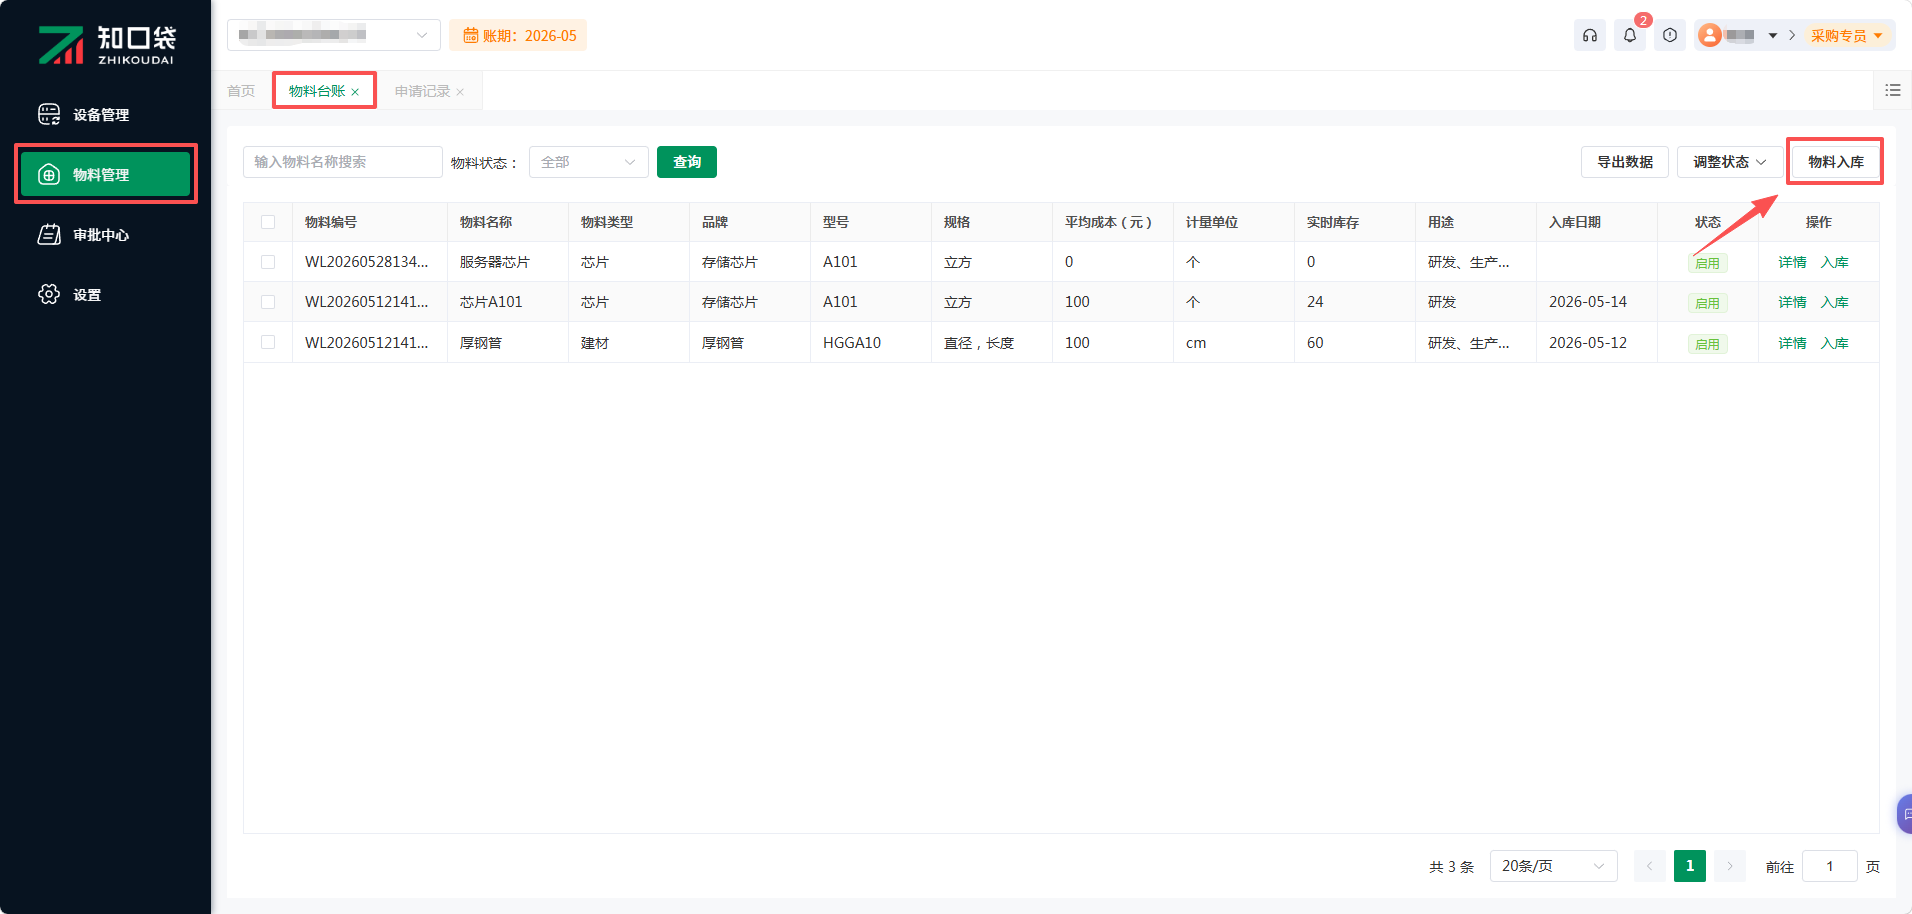Click the 启用 status tag for 厚钢管
This screenshot has width=1912, height=914.
coord(1708,344)
